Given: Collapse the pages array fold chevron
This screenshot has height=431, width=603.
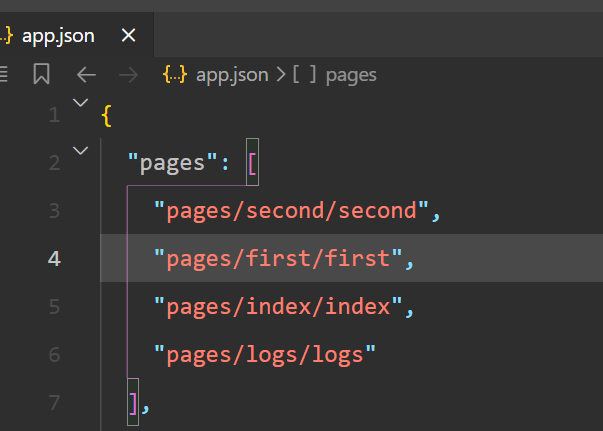Looking at the screenshot, I should tap(81, 151).
